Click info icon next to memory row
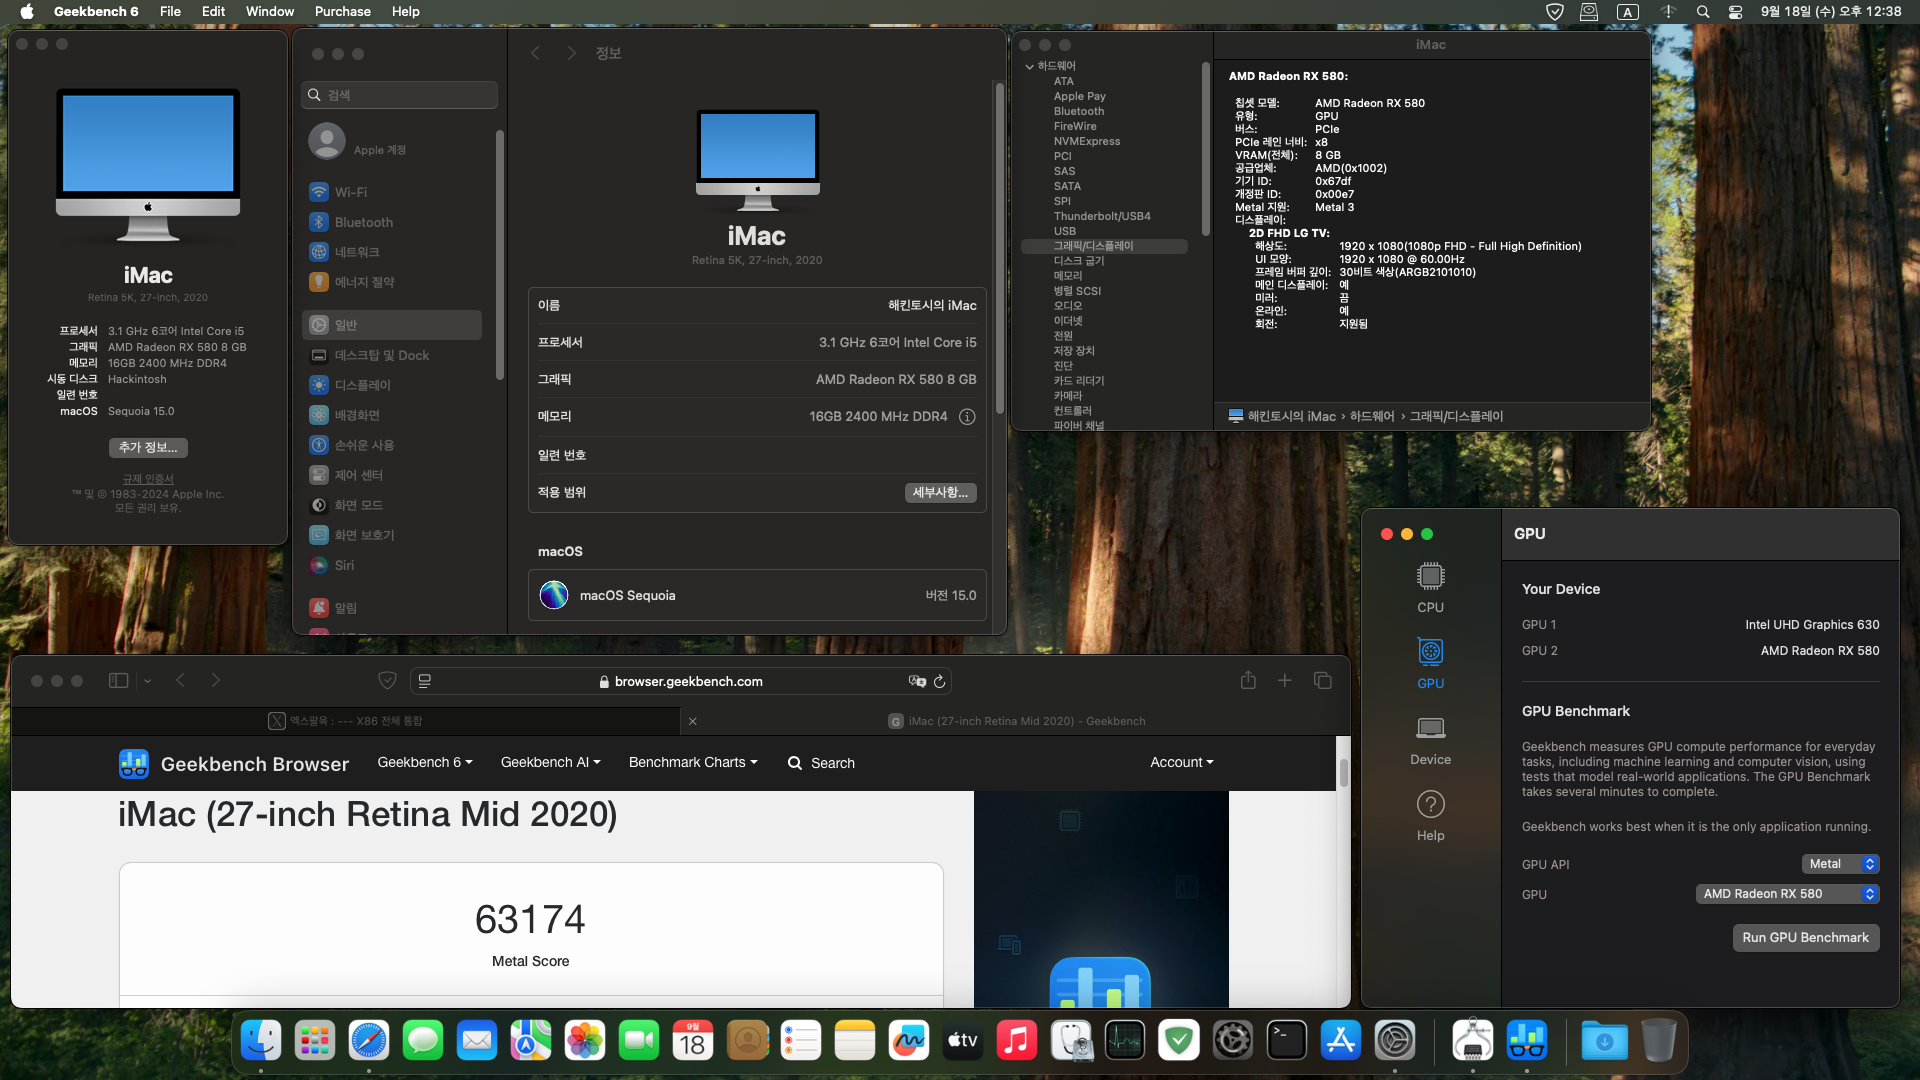 pyautogui.click(x=967, y=417)
